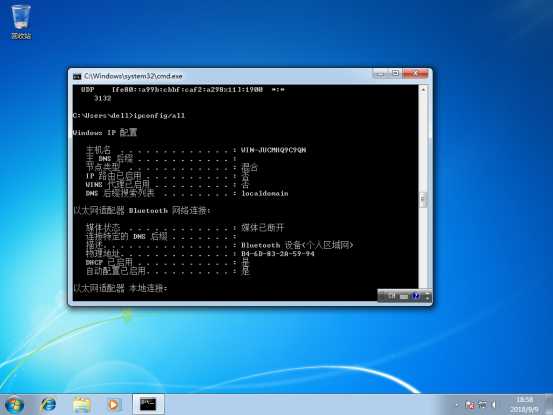Open the Windows Start menu orb

[14, 404]
